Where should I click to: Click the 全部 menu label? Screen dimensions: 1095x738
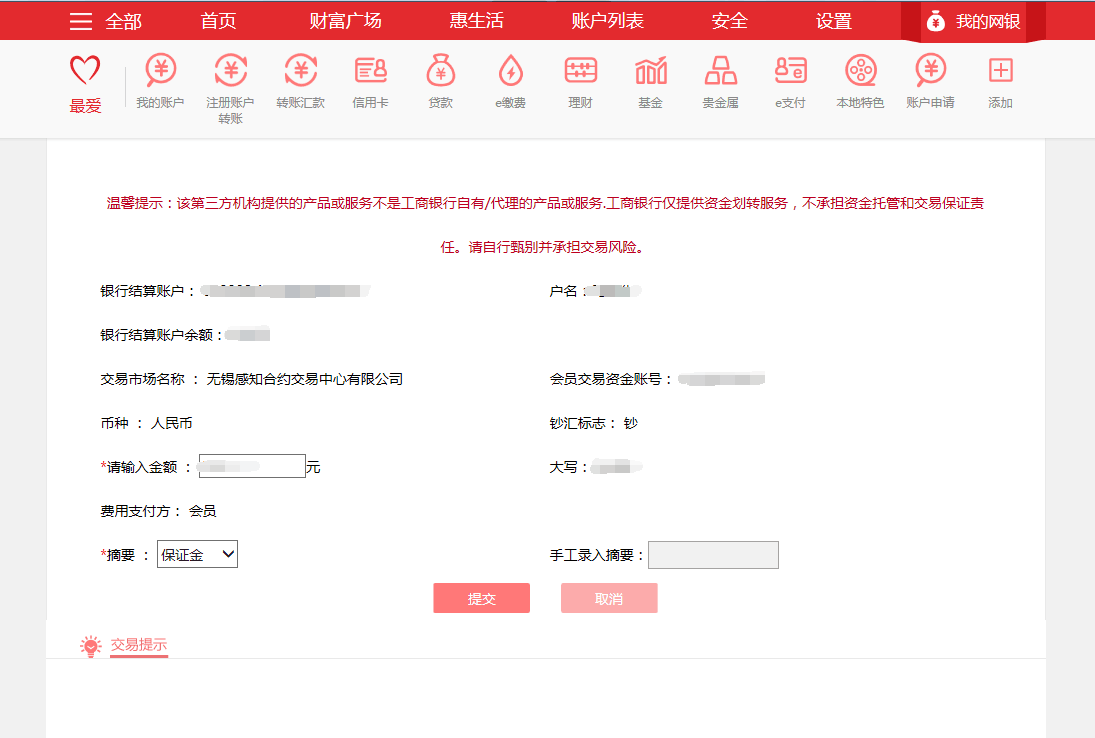coord(124,22)
